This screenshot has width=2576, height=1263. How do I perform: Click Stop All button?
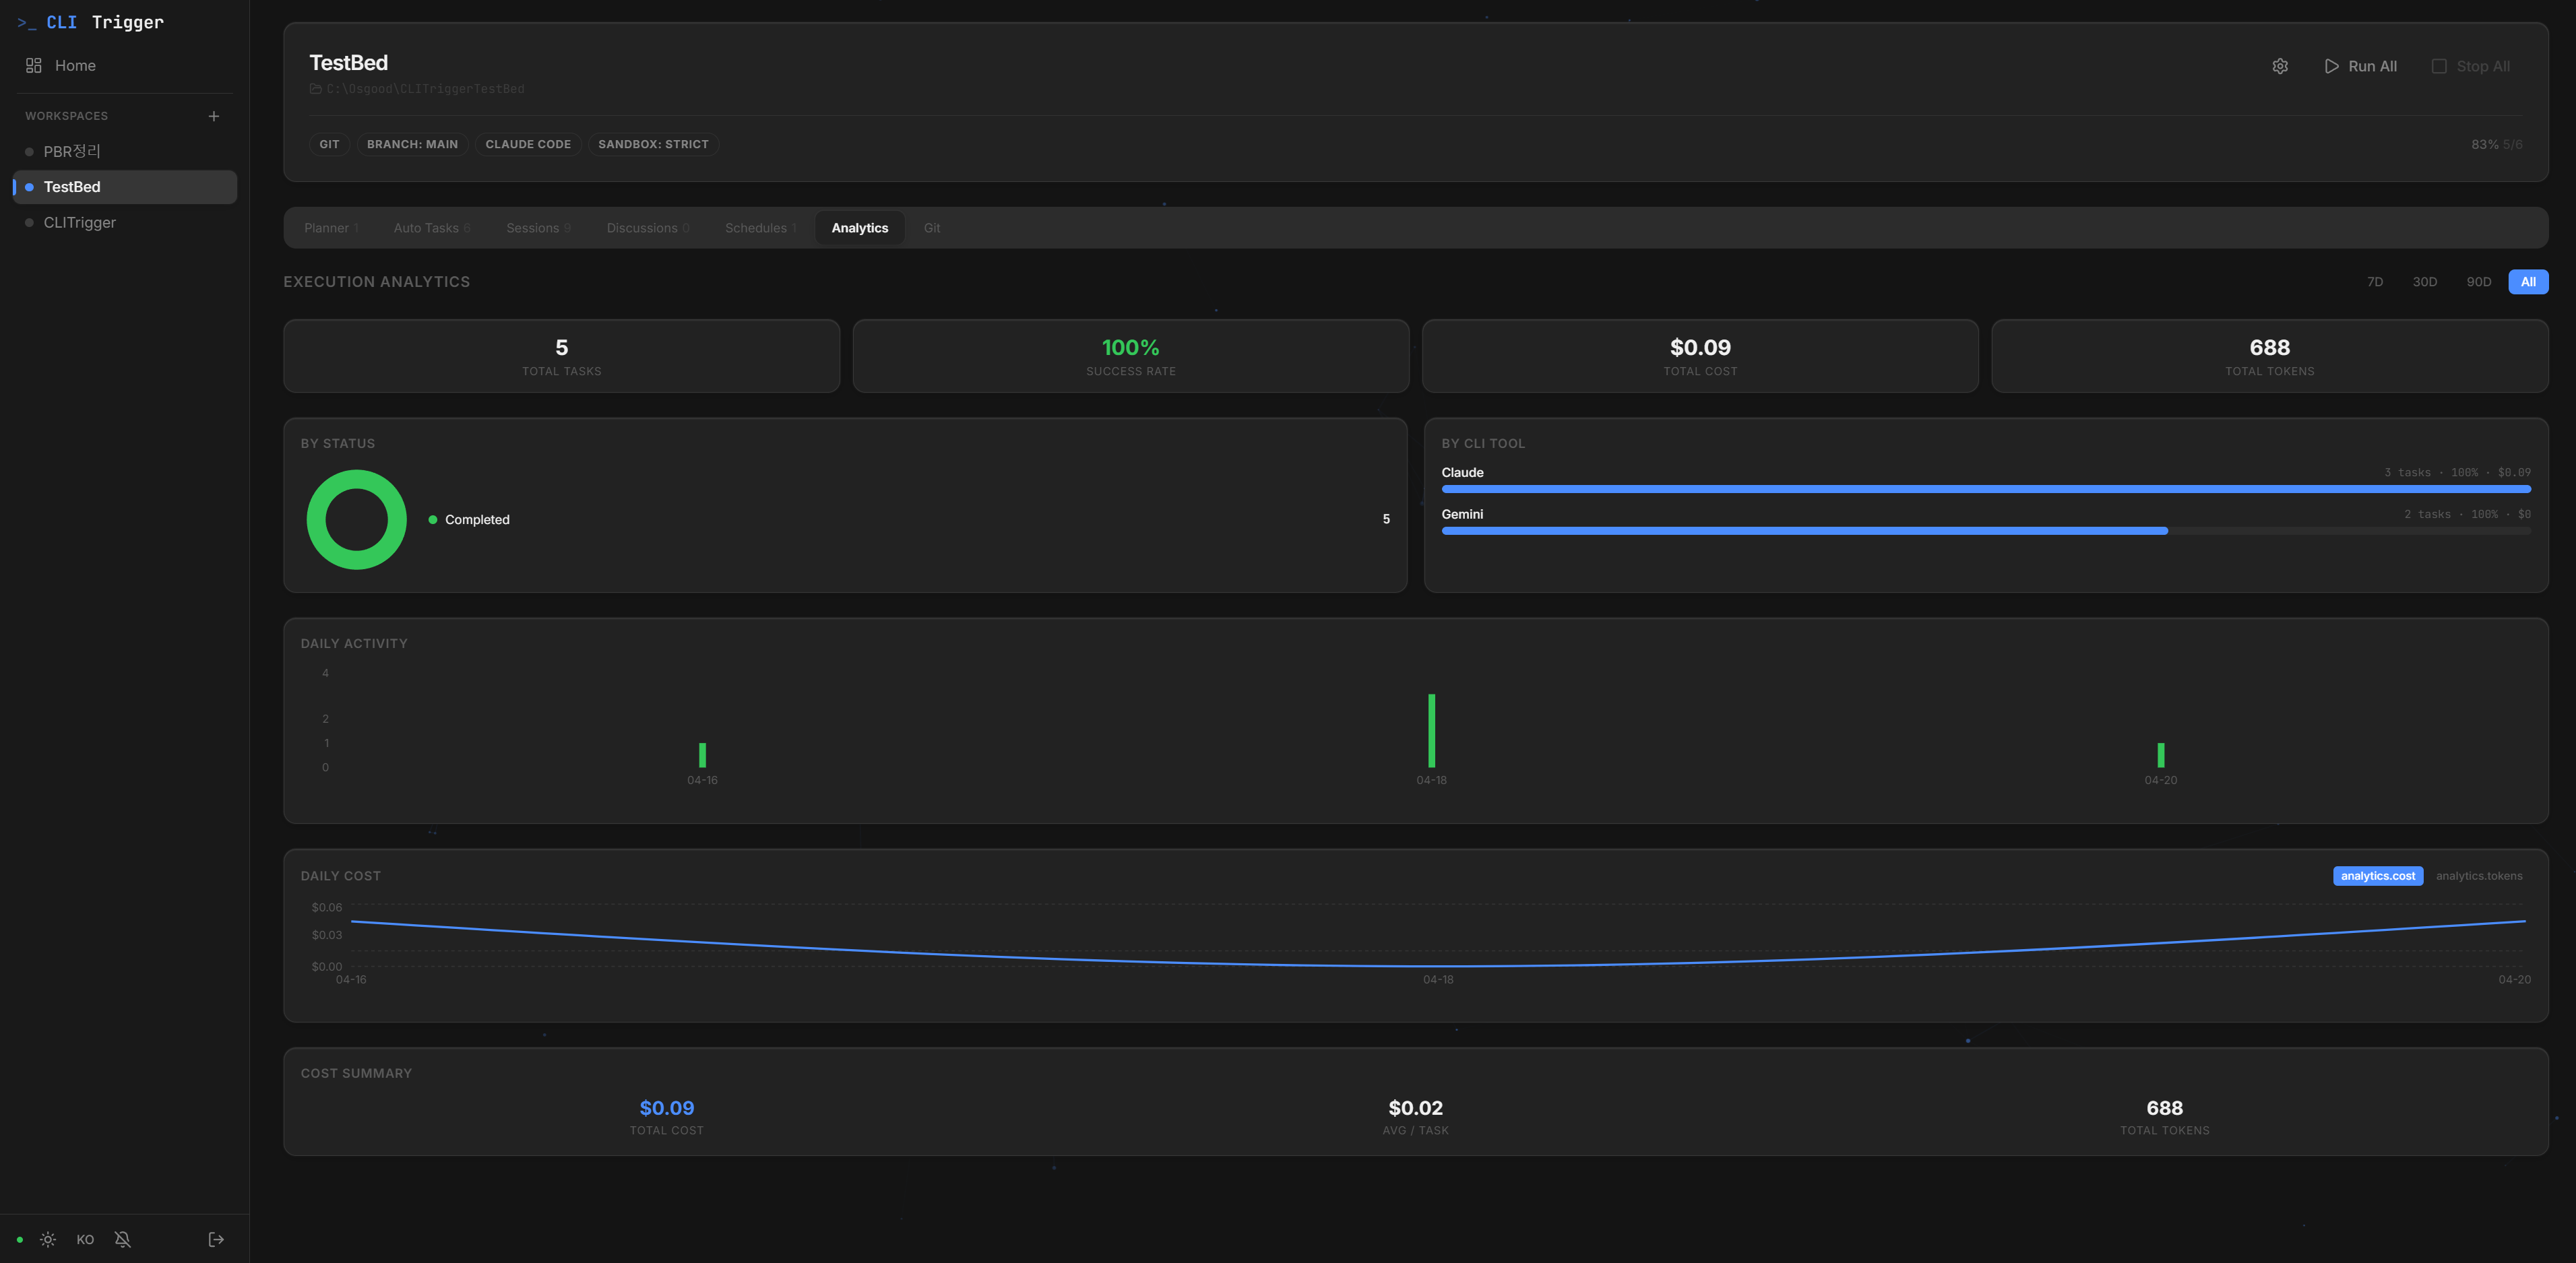(x=2470, y=66)
